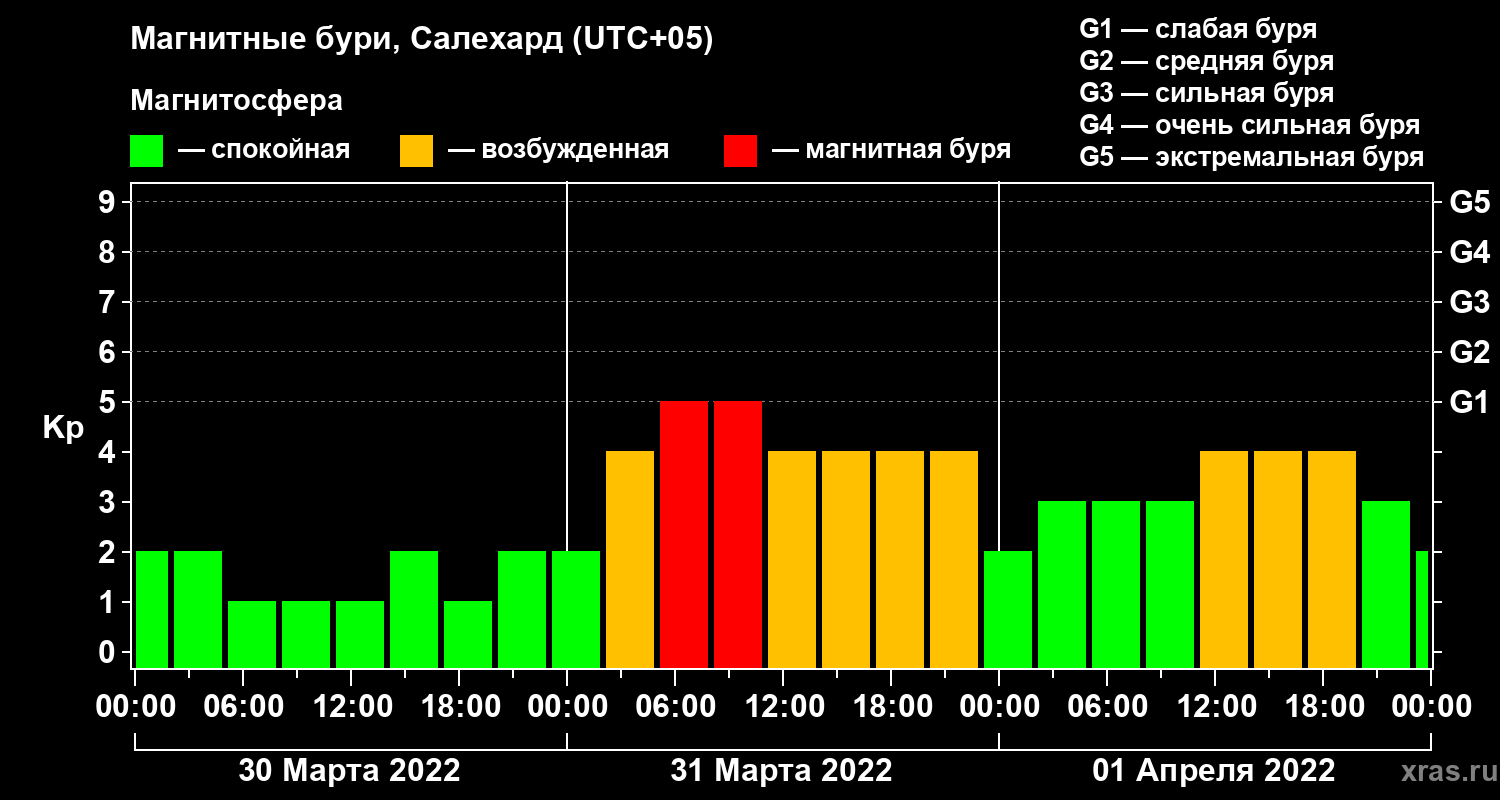The height and width of the screenshot is (800, 1500).
Task: Click the 'G4 — очень сильная буря' legend line
Action: pos(1249,125)
